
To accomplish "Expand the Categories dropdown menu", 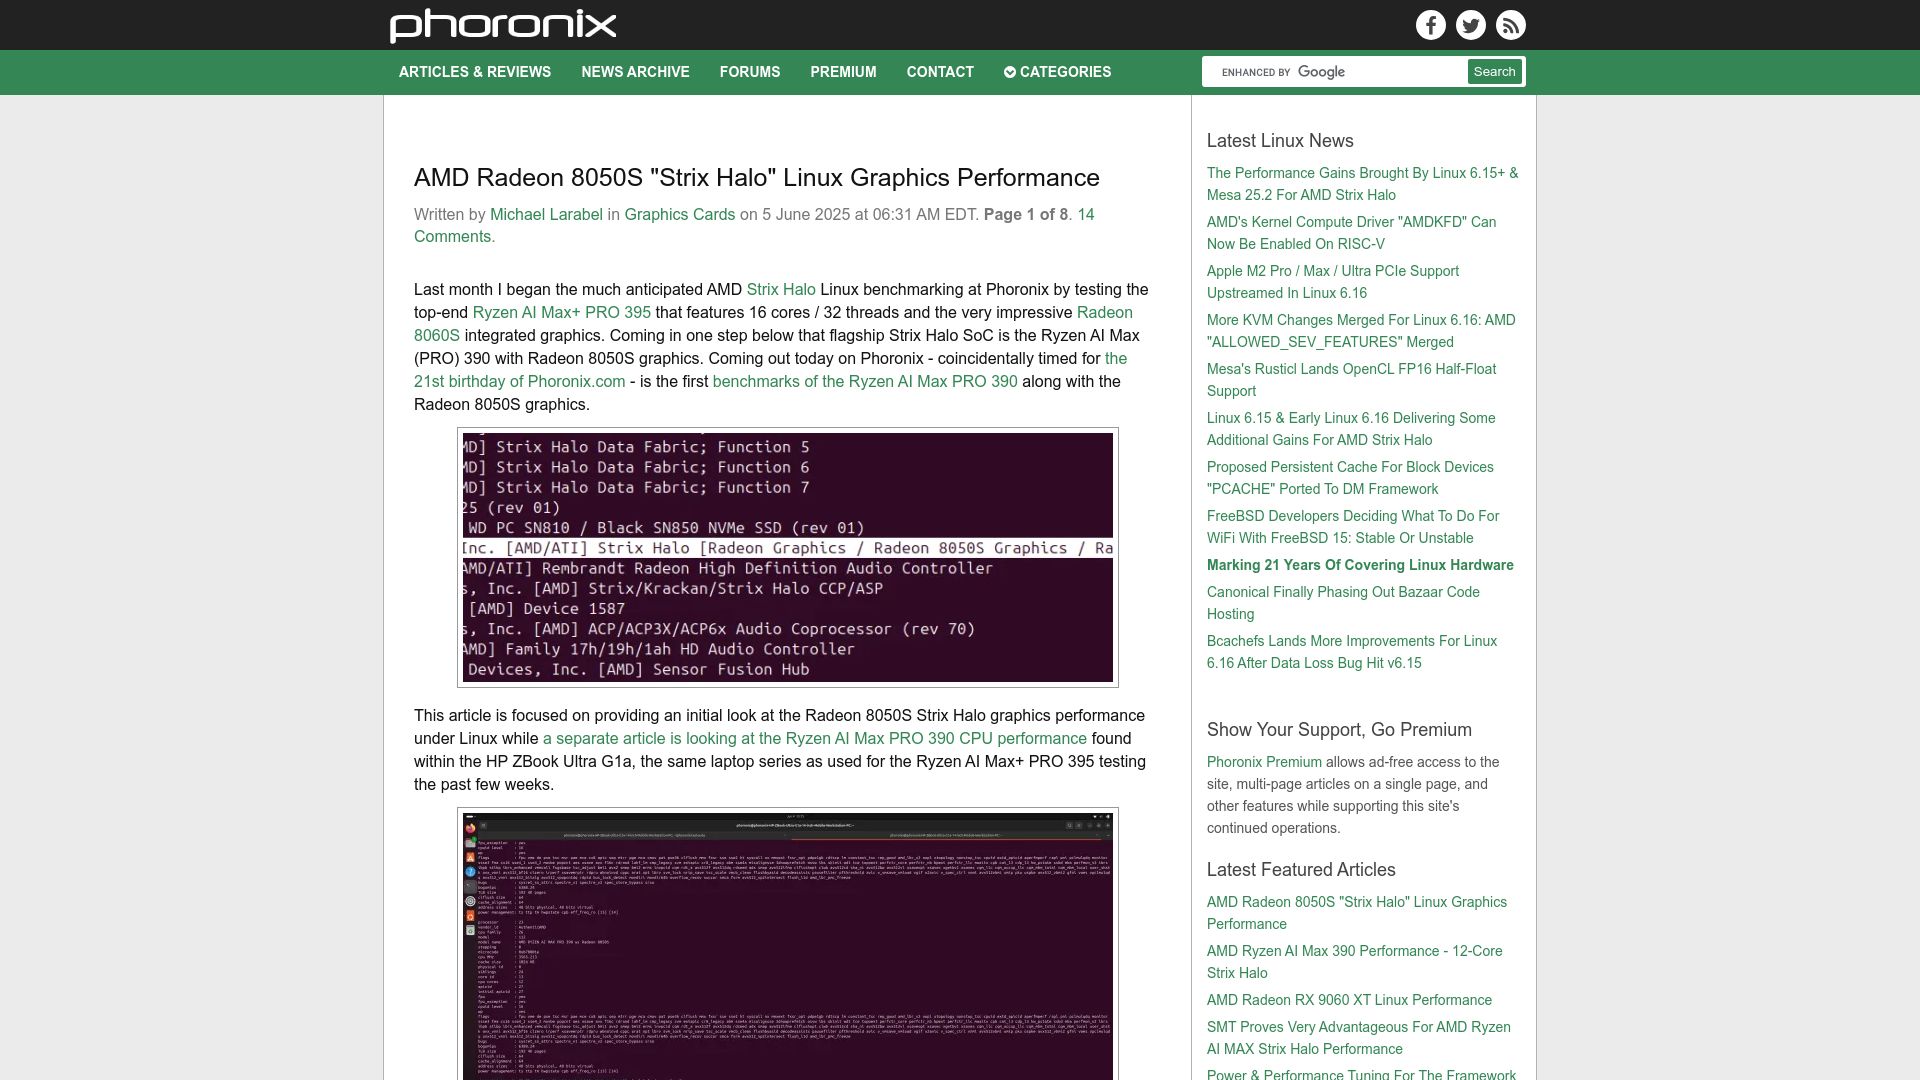I will tap(1057, 72).
